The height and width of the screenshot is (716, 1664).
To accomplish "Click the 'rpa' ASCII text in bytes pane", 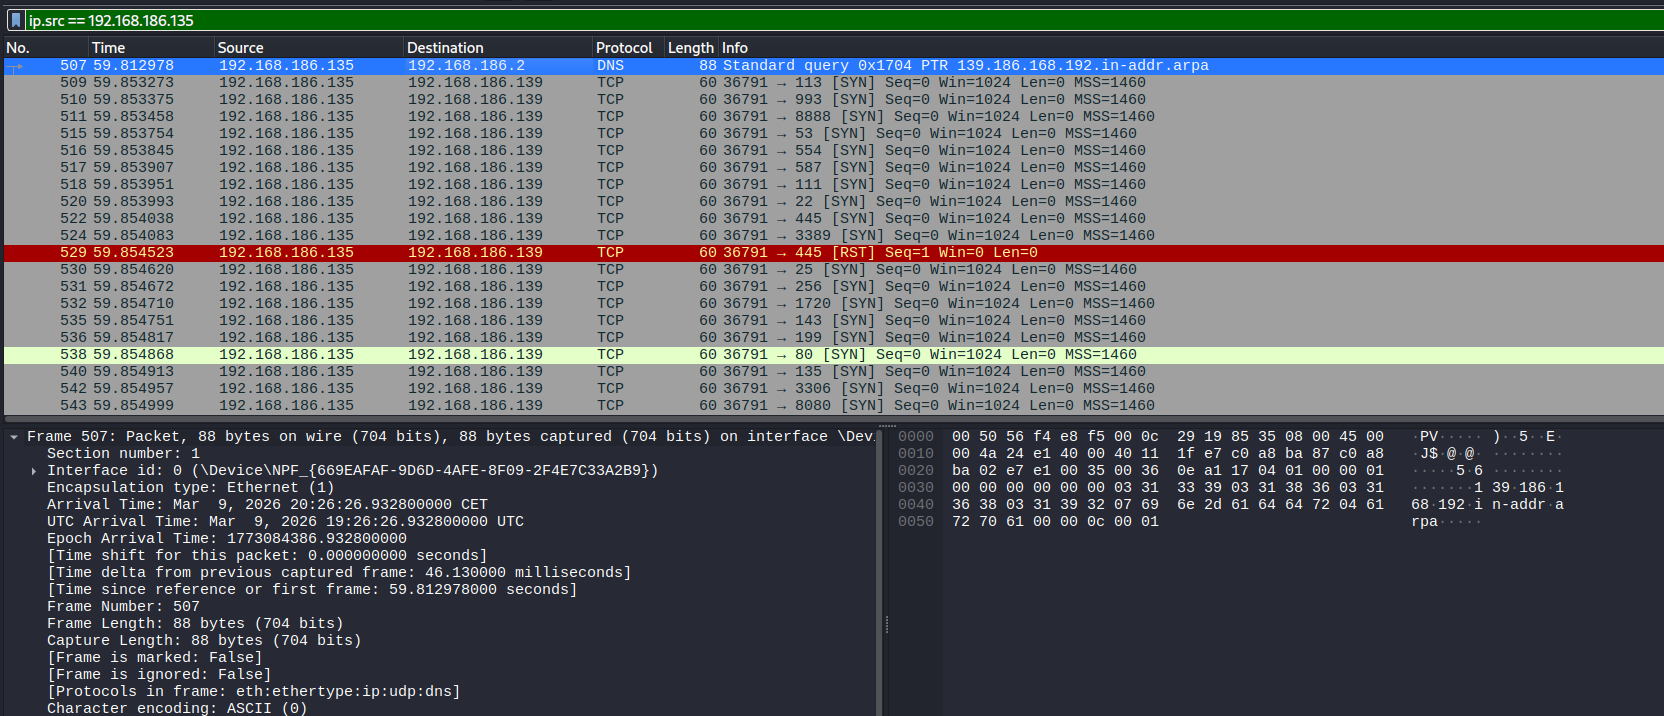I will coord(1424,521).
